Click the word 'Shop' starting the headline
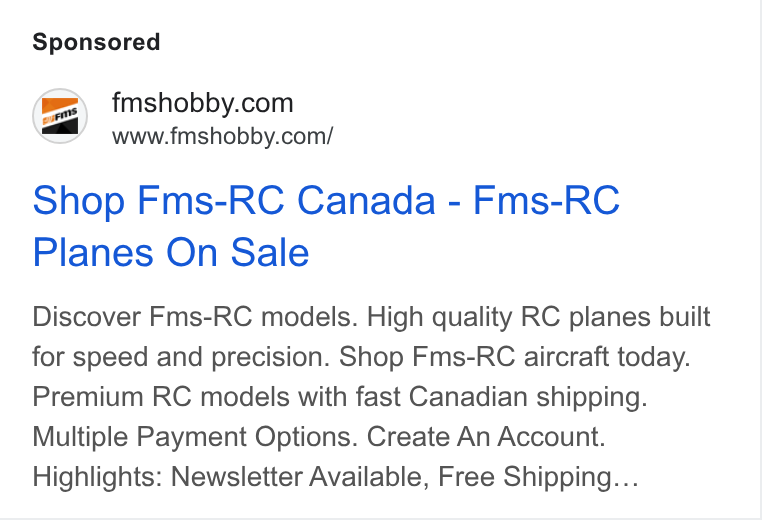The height and width of the screenshot is (520, 762). tap(79, 200)
